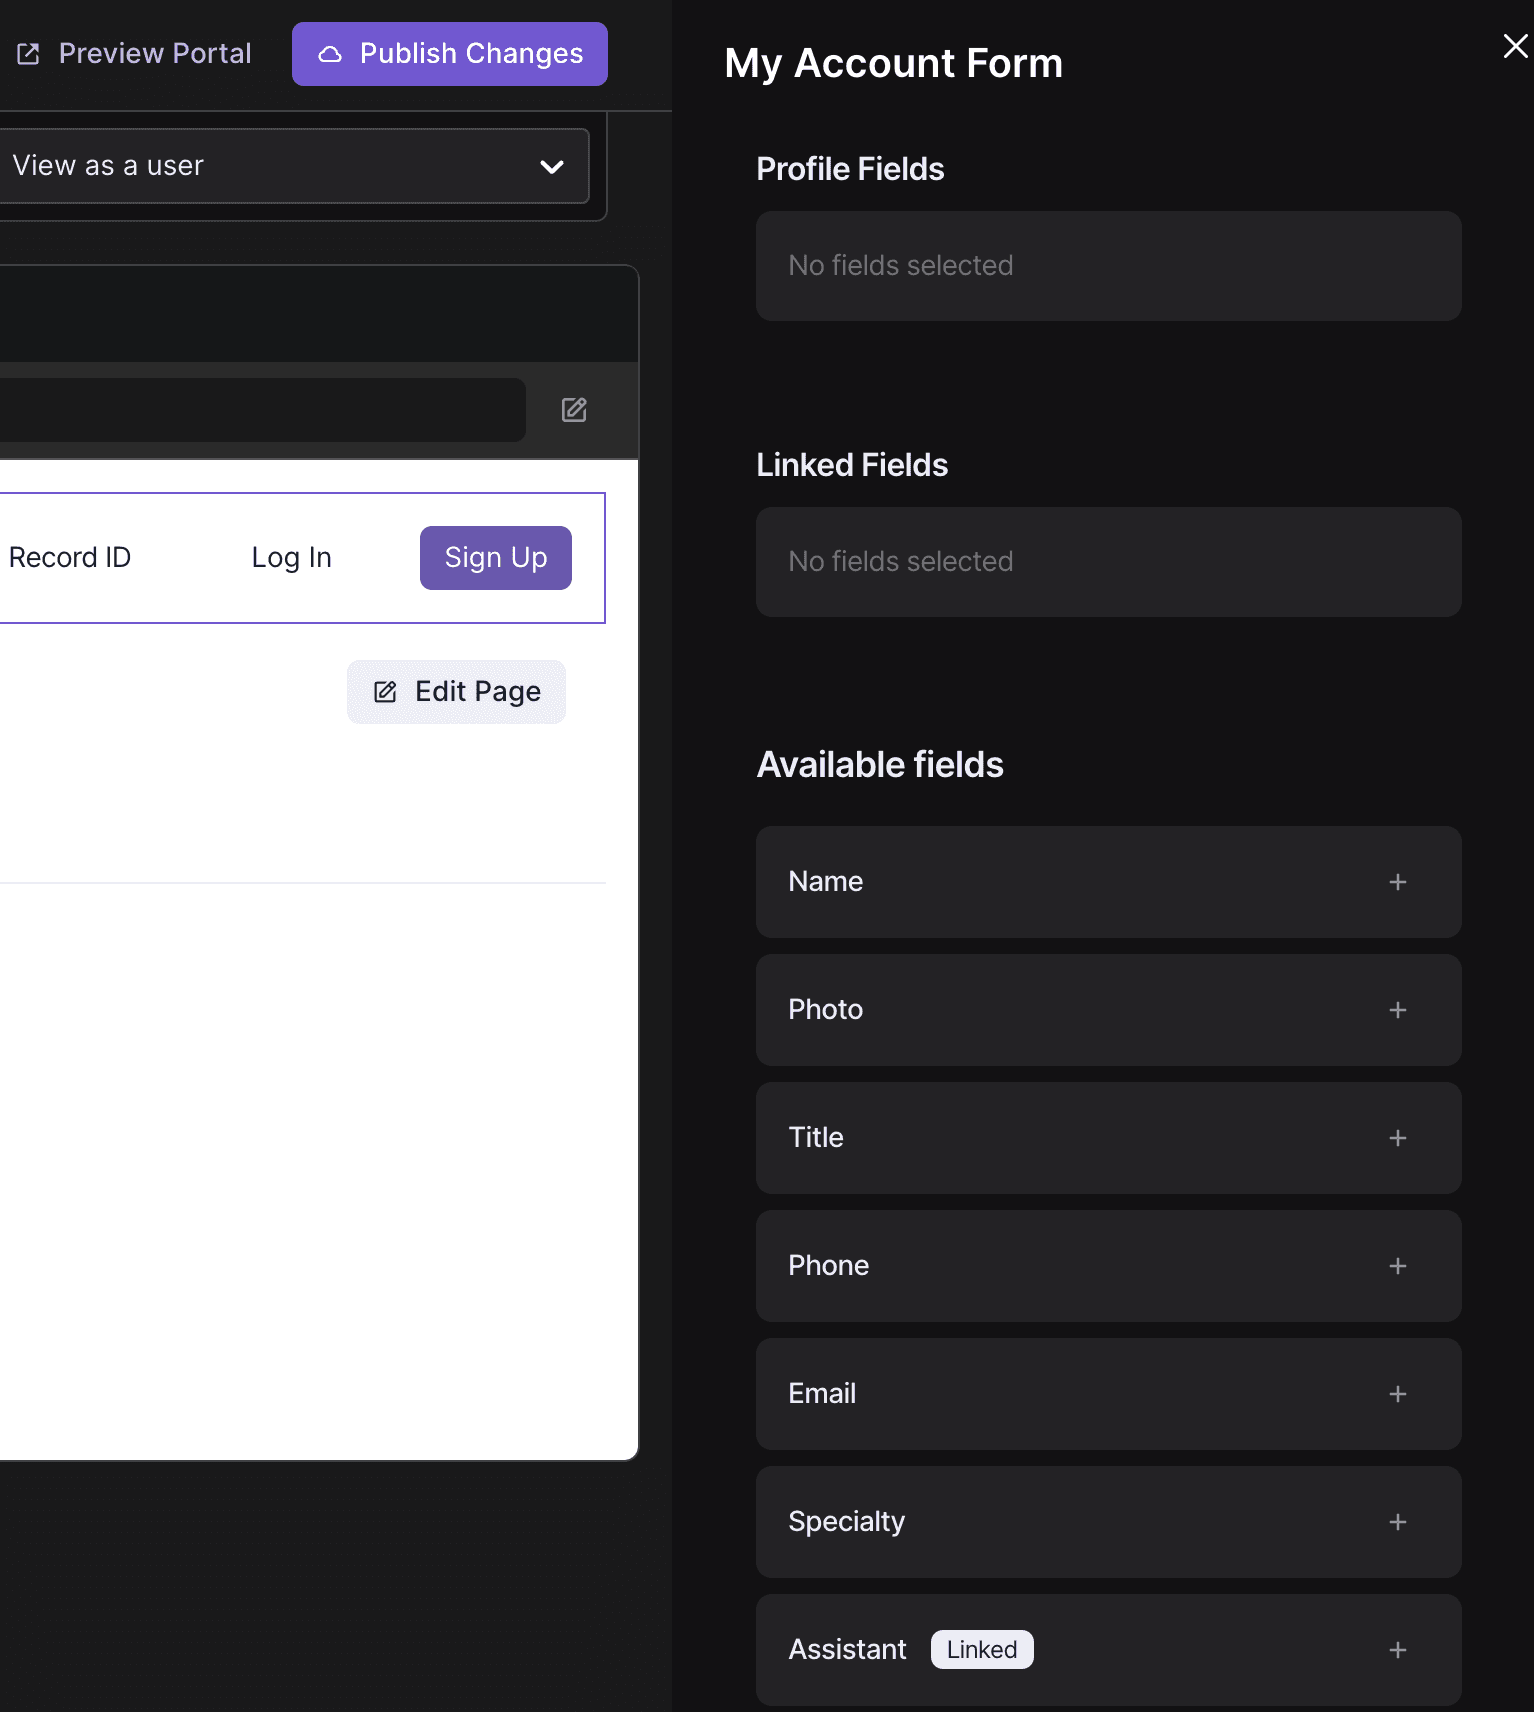Add the Email field with plus icon
The width and height of the screenshot is (1534, 1712).
point(1397,1394)
